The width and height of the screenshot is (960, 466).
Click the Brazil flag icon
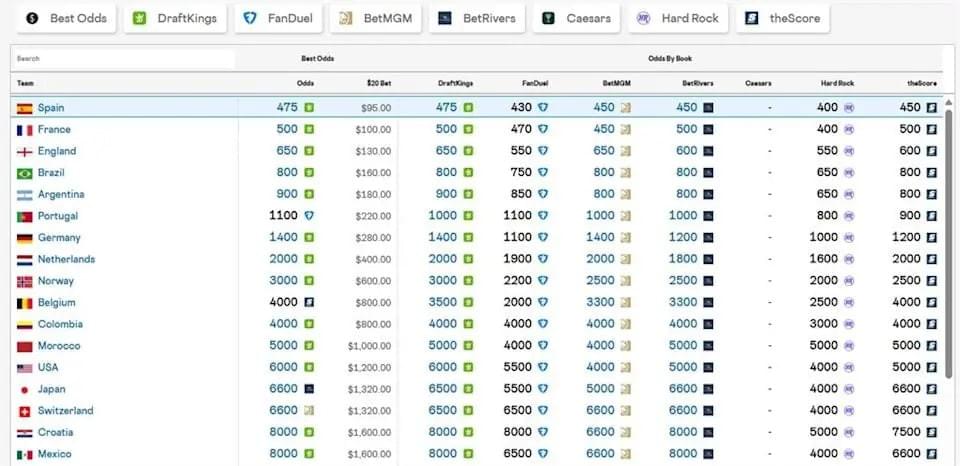coord(24,174)
